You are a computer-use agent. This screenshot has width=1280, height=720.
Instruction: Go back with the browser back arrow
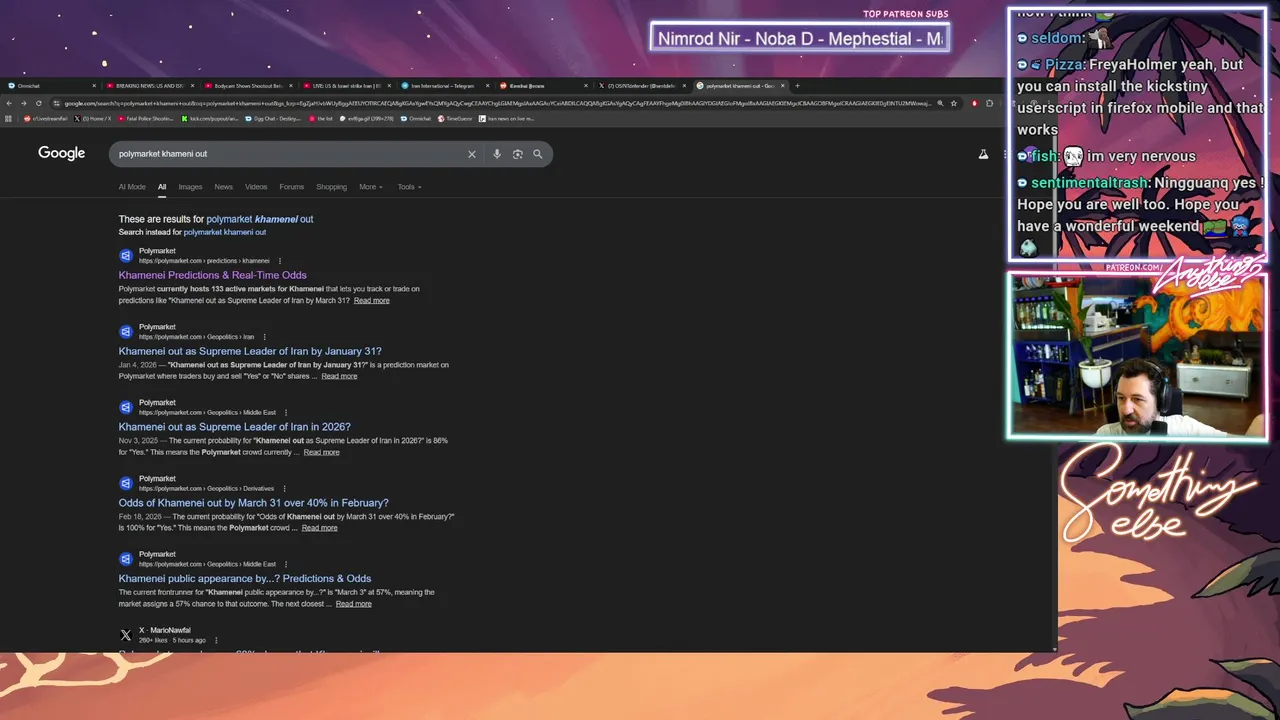pos(9,103)
